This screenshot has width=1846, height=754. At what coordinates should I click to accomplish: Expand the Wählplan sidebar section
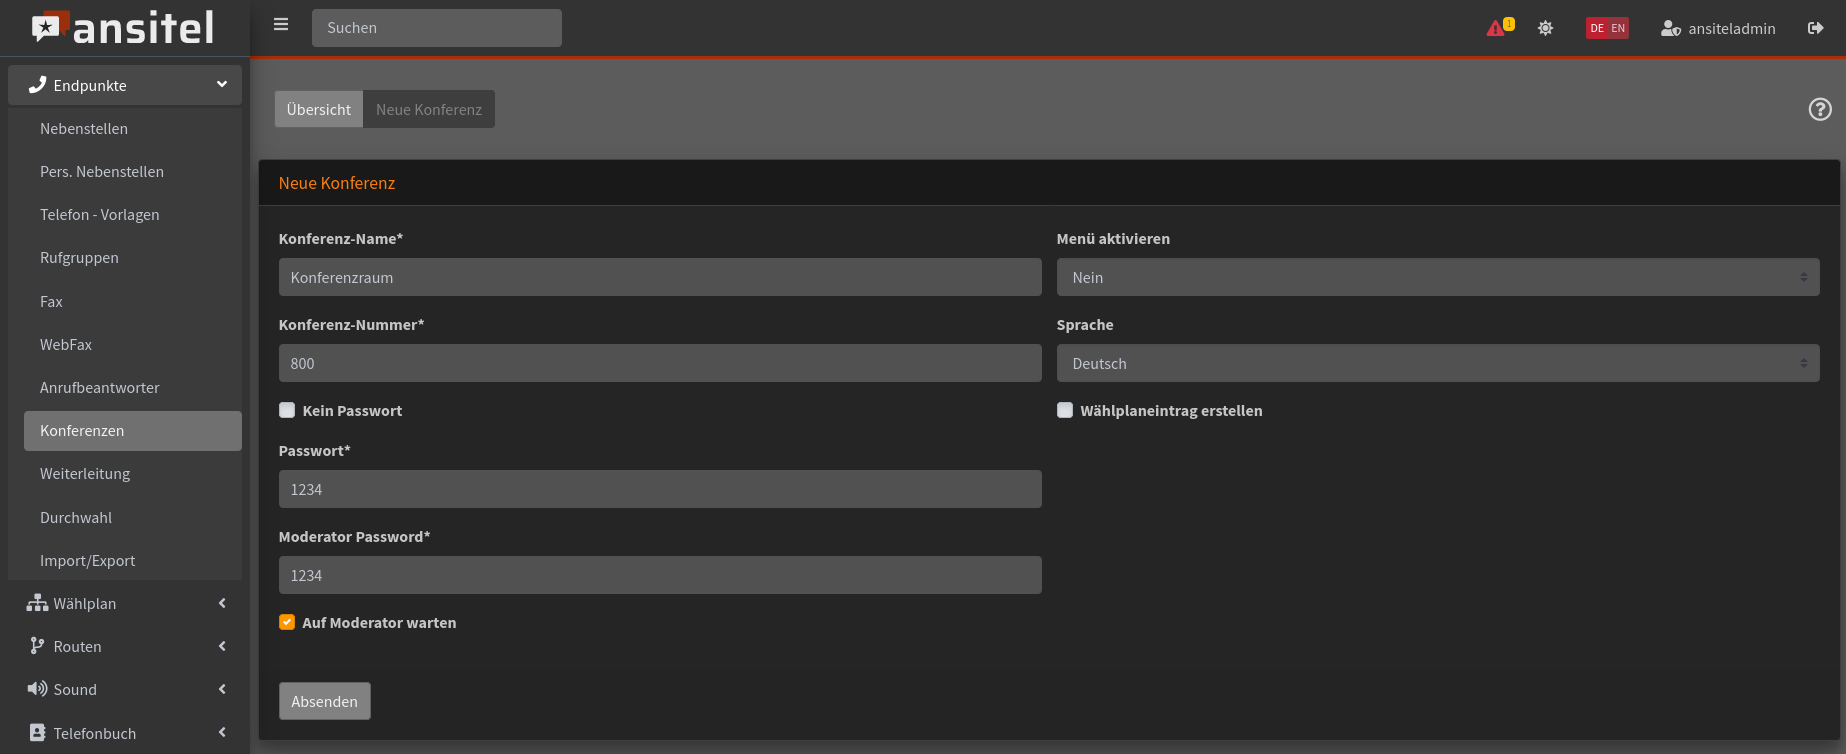(125, 603)
